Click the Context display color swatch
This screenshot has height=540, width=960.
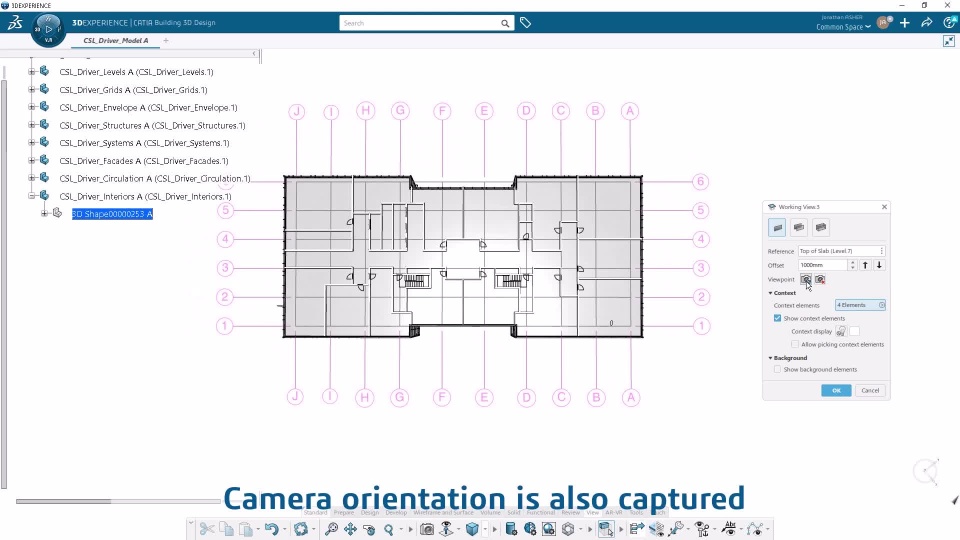(x=855, y=331)
